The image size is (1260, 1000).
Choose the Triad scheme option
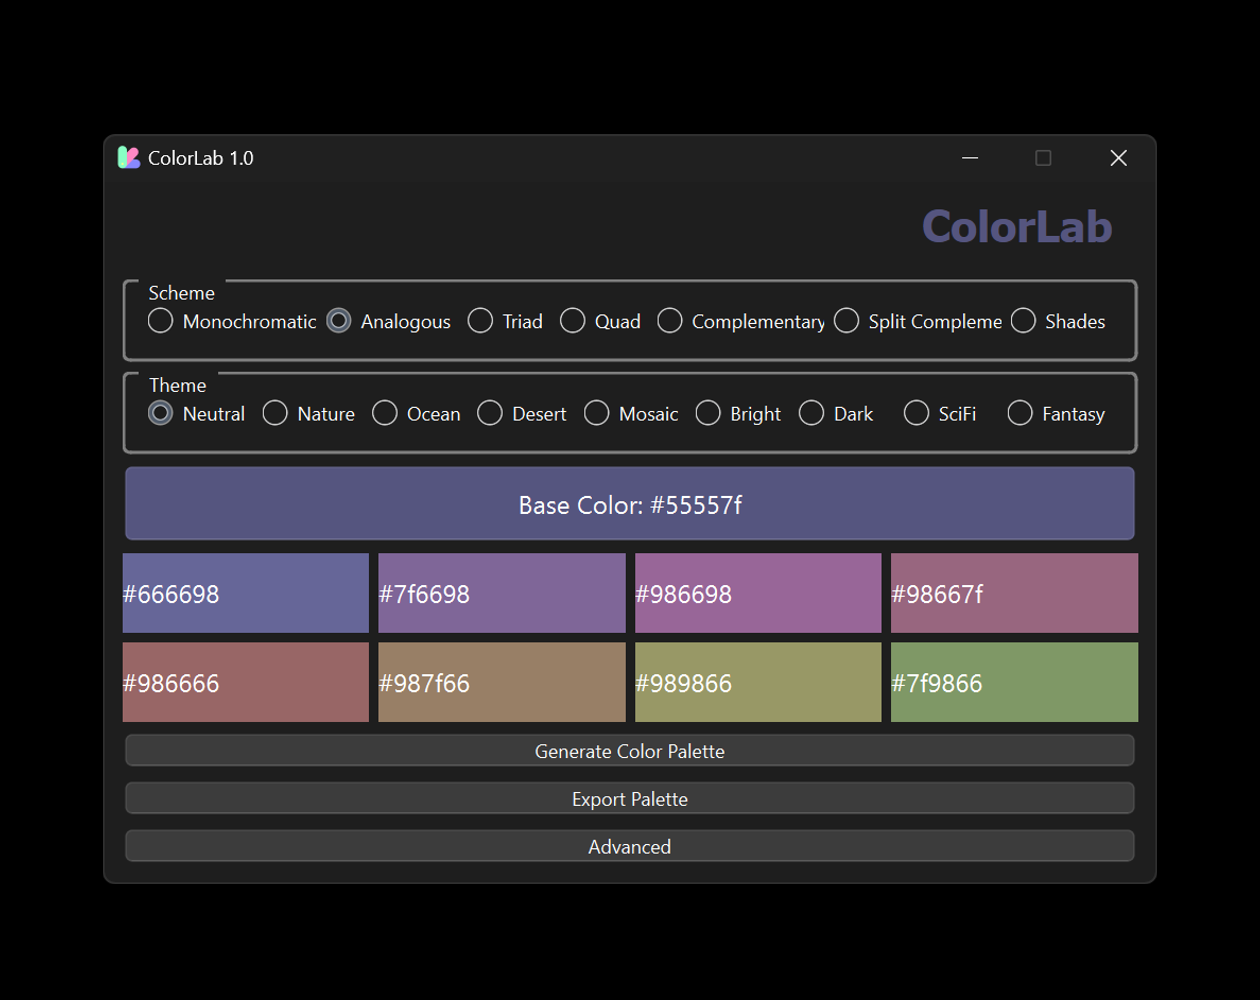[480, 321]
